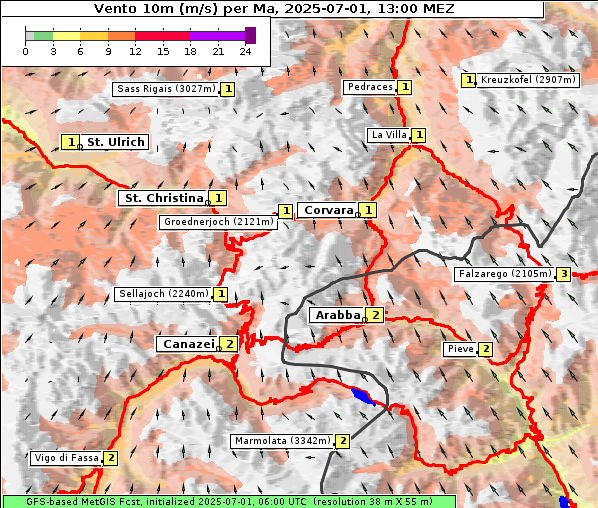Click the purple segment of wind legend
The width and height of the screenshot is (598, 508).
[217, 36]
